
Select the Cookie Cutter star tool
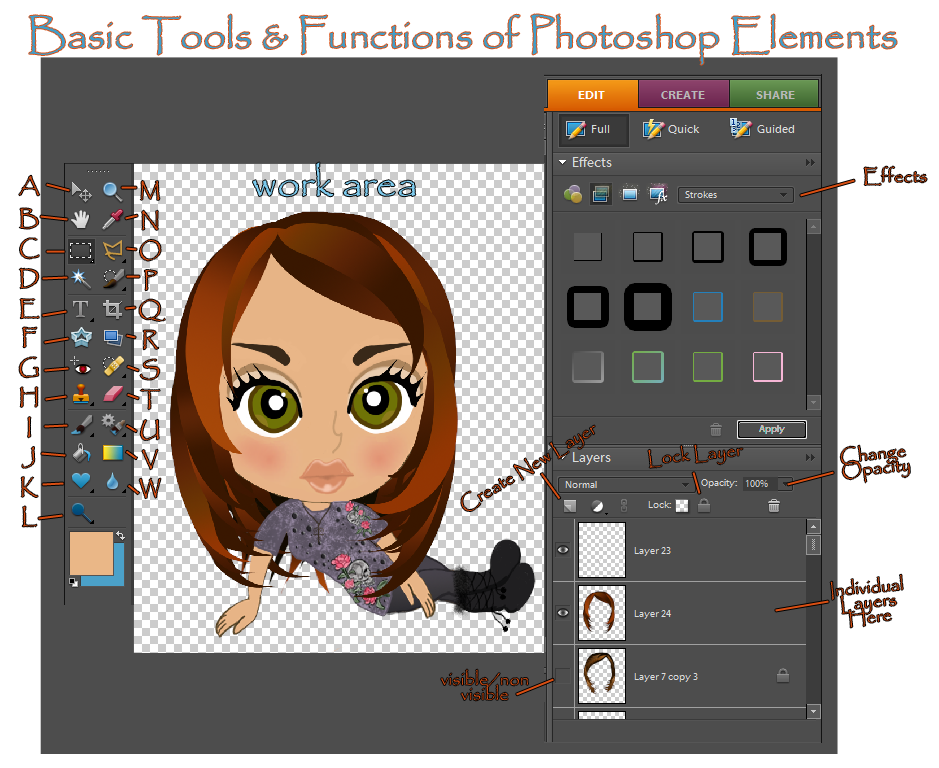81,338
